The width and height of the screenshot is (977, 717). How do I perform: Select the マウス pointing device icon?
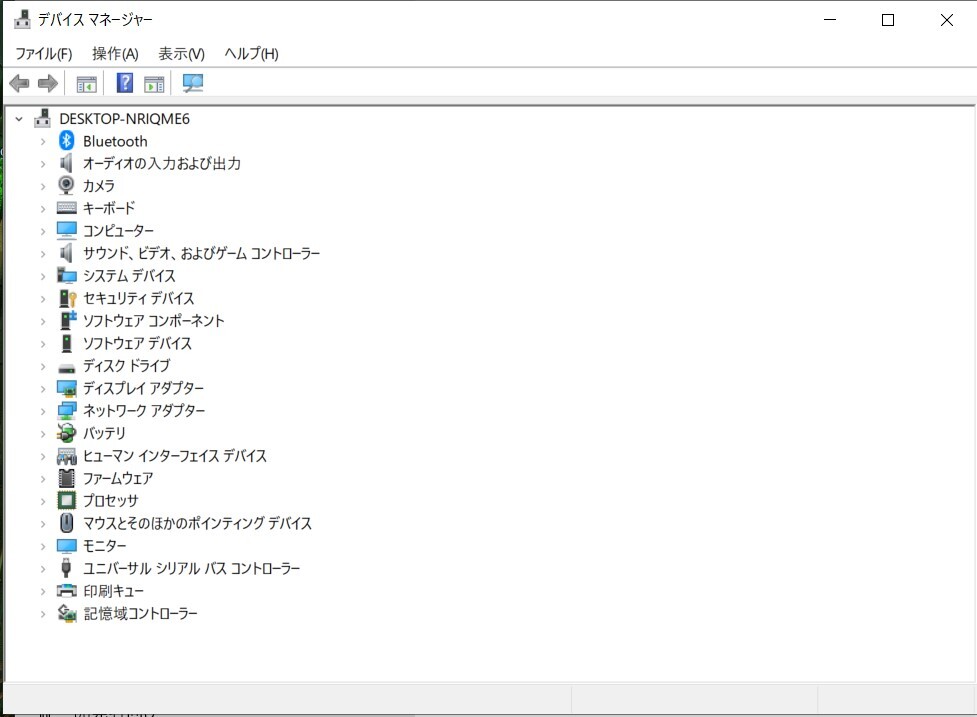point(66,523)
